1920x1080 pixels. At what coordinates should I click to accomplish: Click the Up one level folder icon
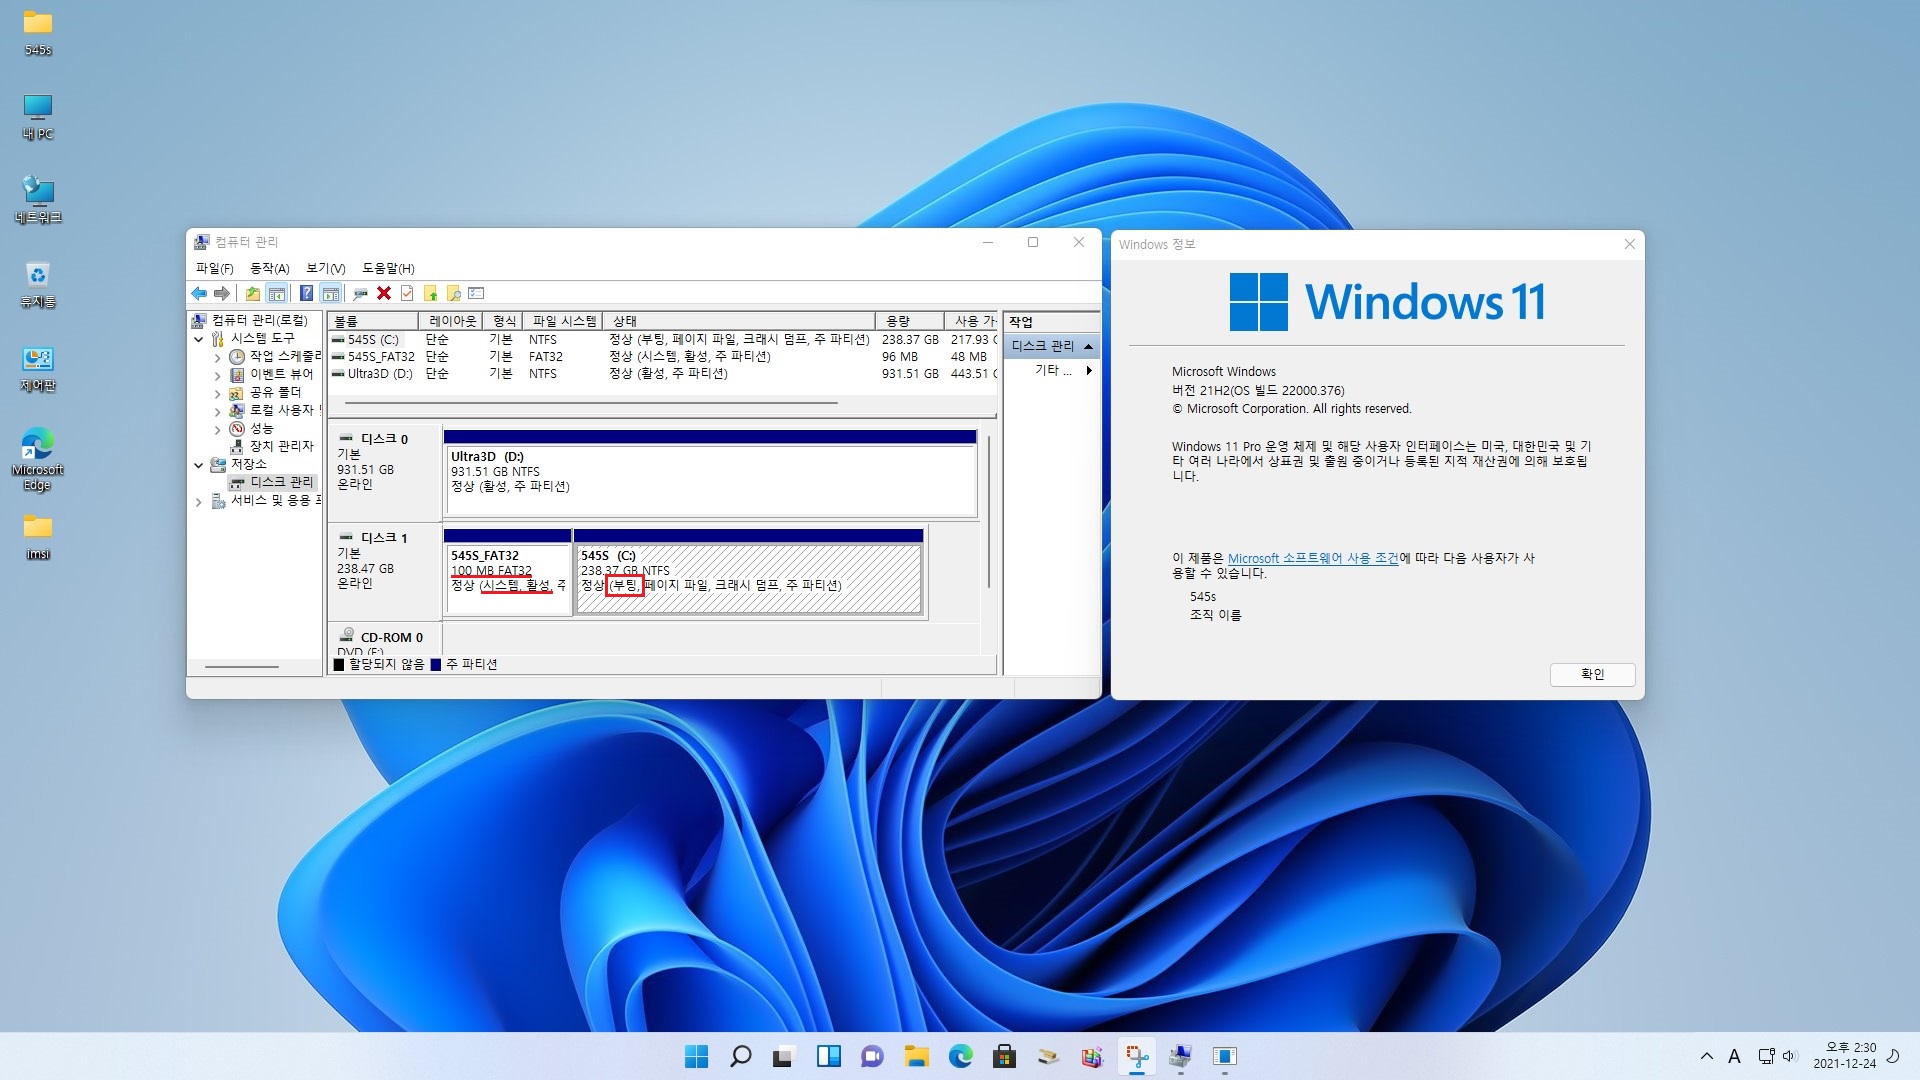pyautogui.click(x=253, y=293)
